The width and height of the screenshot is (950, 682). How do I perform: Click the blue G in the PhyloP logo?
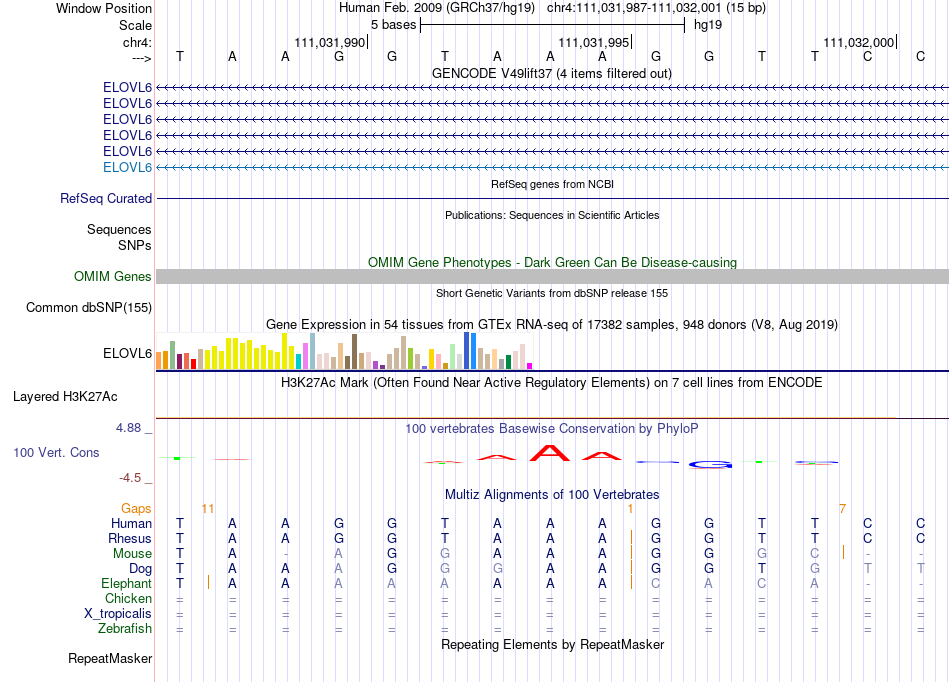710,465
